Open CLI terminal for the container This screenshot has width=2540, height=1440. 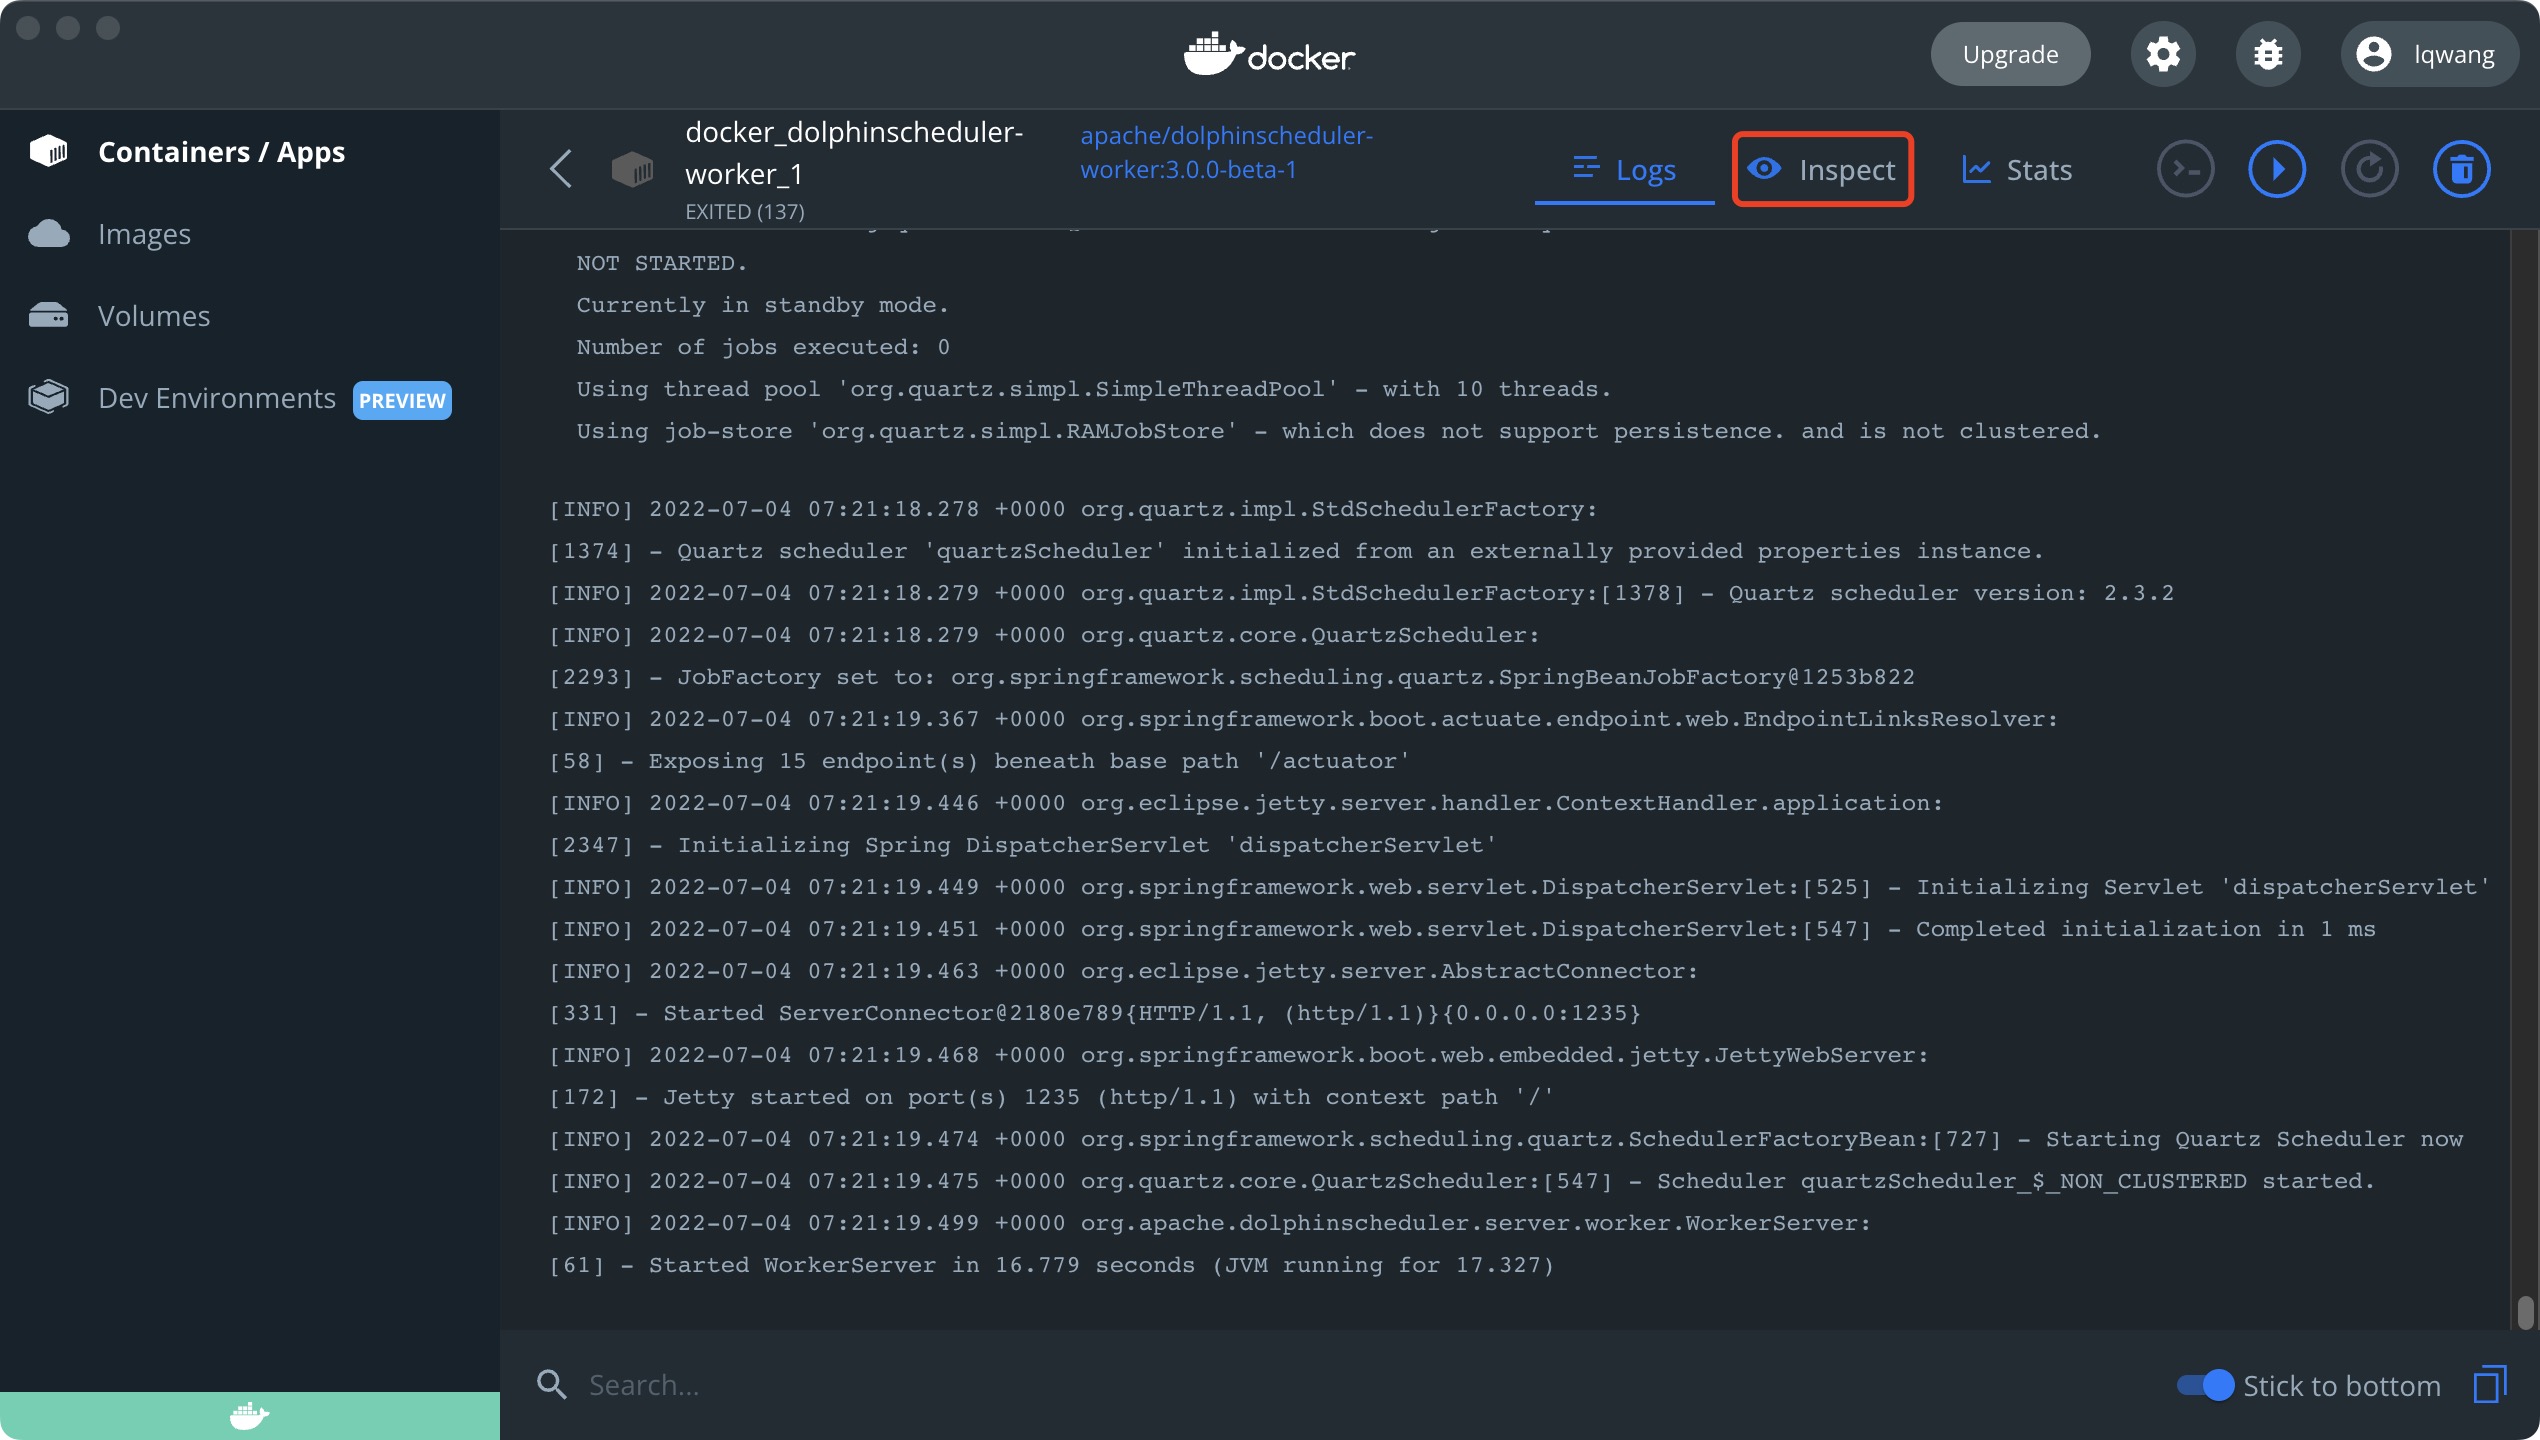pyautogui.click(x=2185, y=169)
